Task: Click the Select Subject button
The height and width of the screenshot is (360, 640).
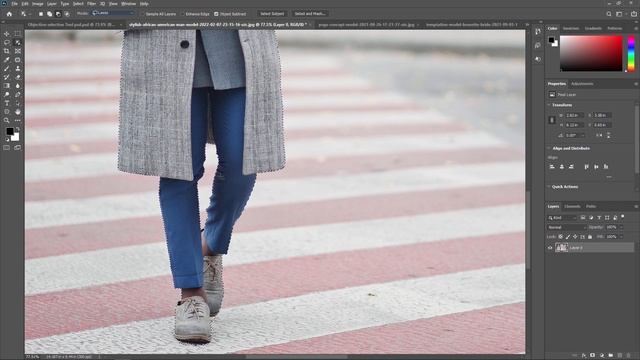Action: [x=272, y=14]
